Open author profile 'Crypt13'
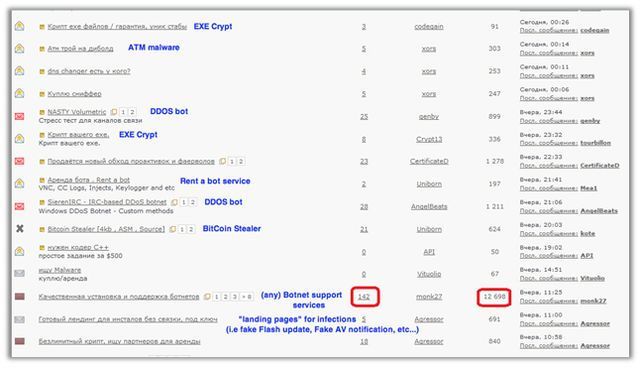The image size is (640, 367). [x=429, y=139]
